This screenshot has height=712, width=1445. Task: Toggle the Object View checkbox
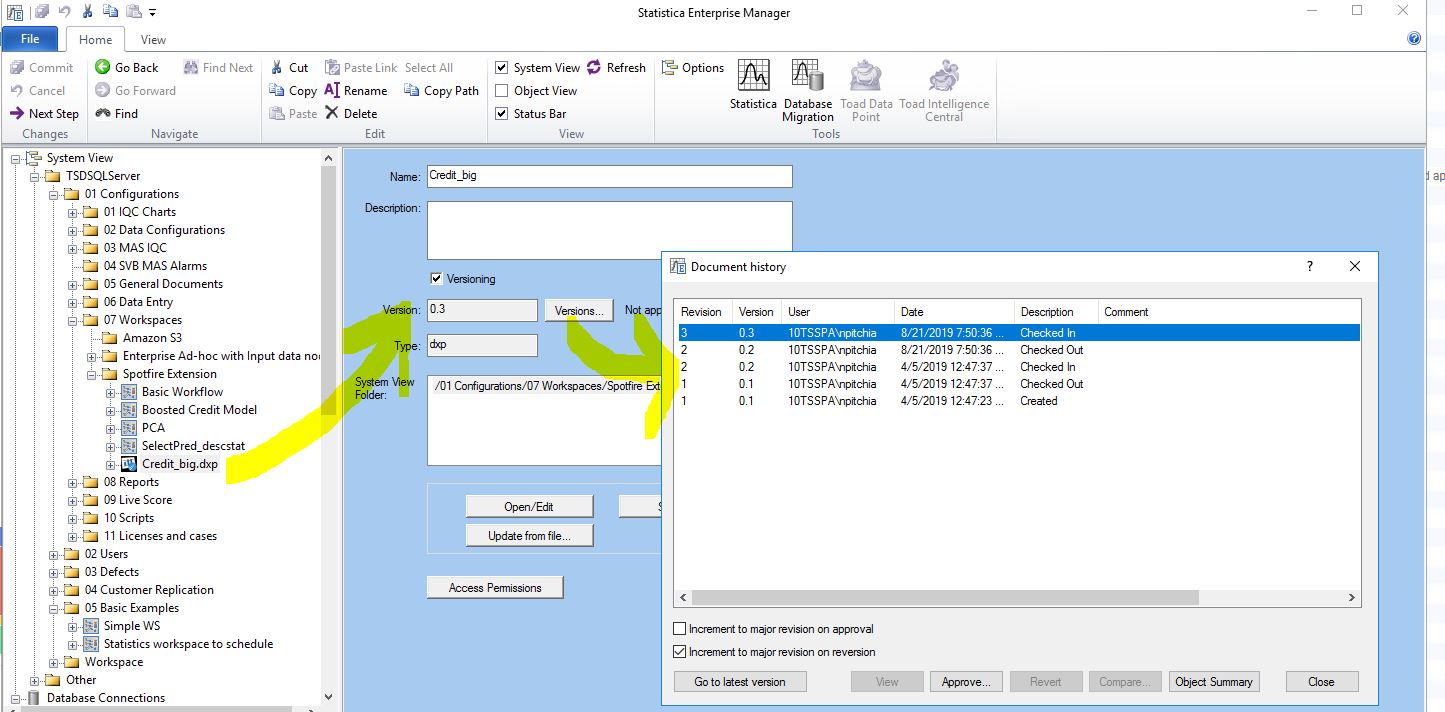coord(502,91)
